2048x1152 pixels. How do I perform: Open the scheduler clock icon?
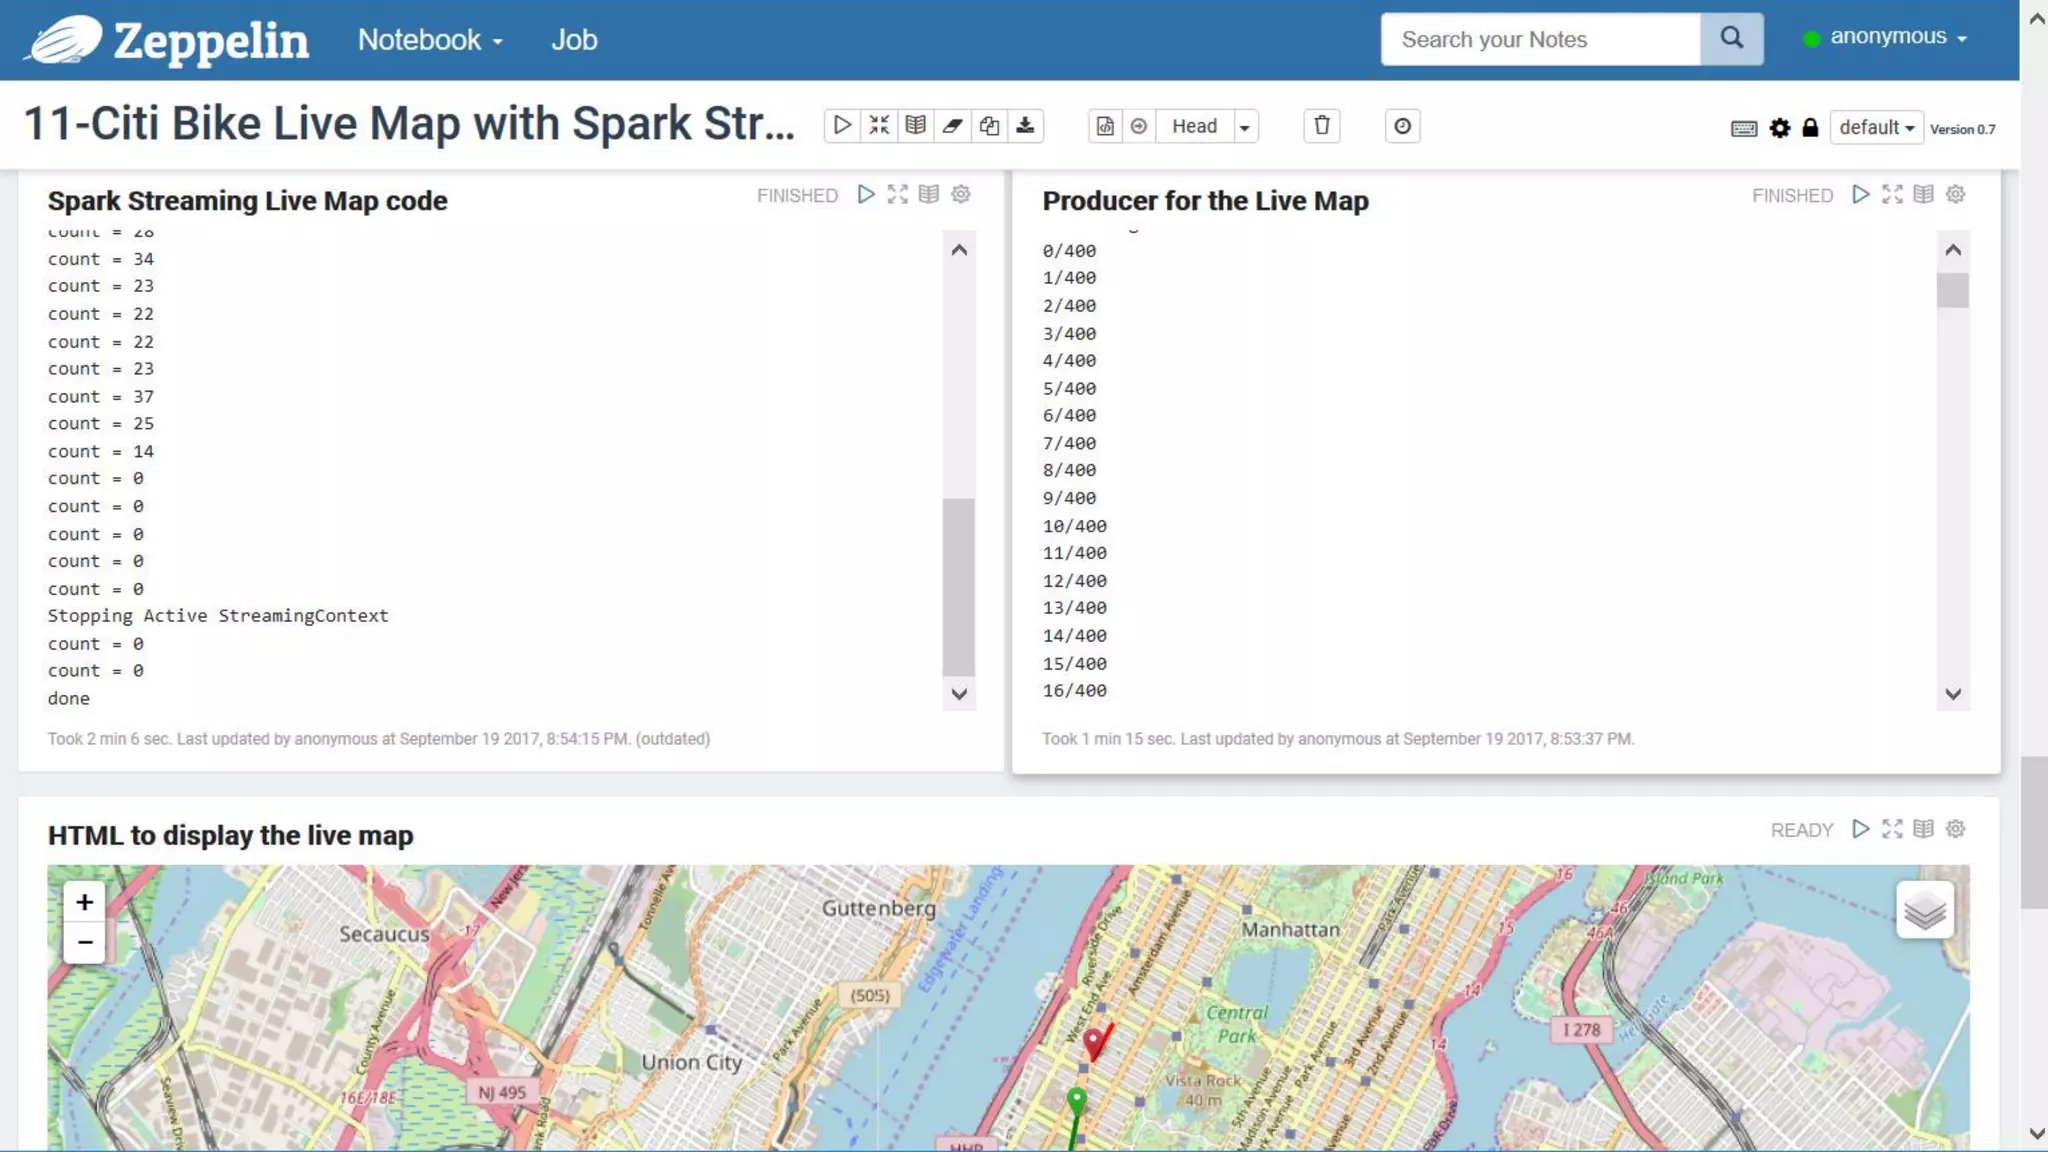[1402, 126]
